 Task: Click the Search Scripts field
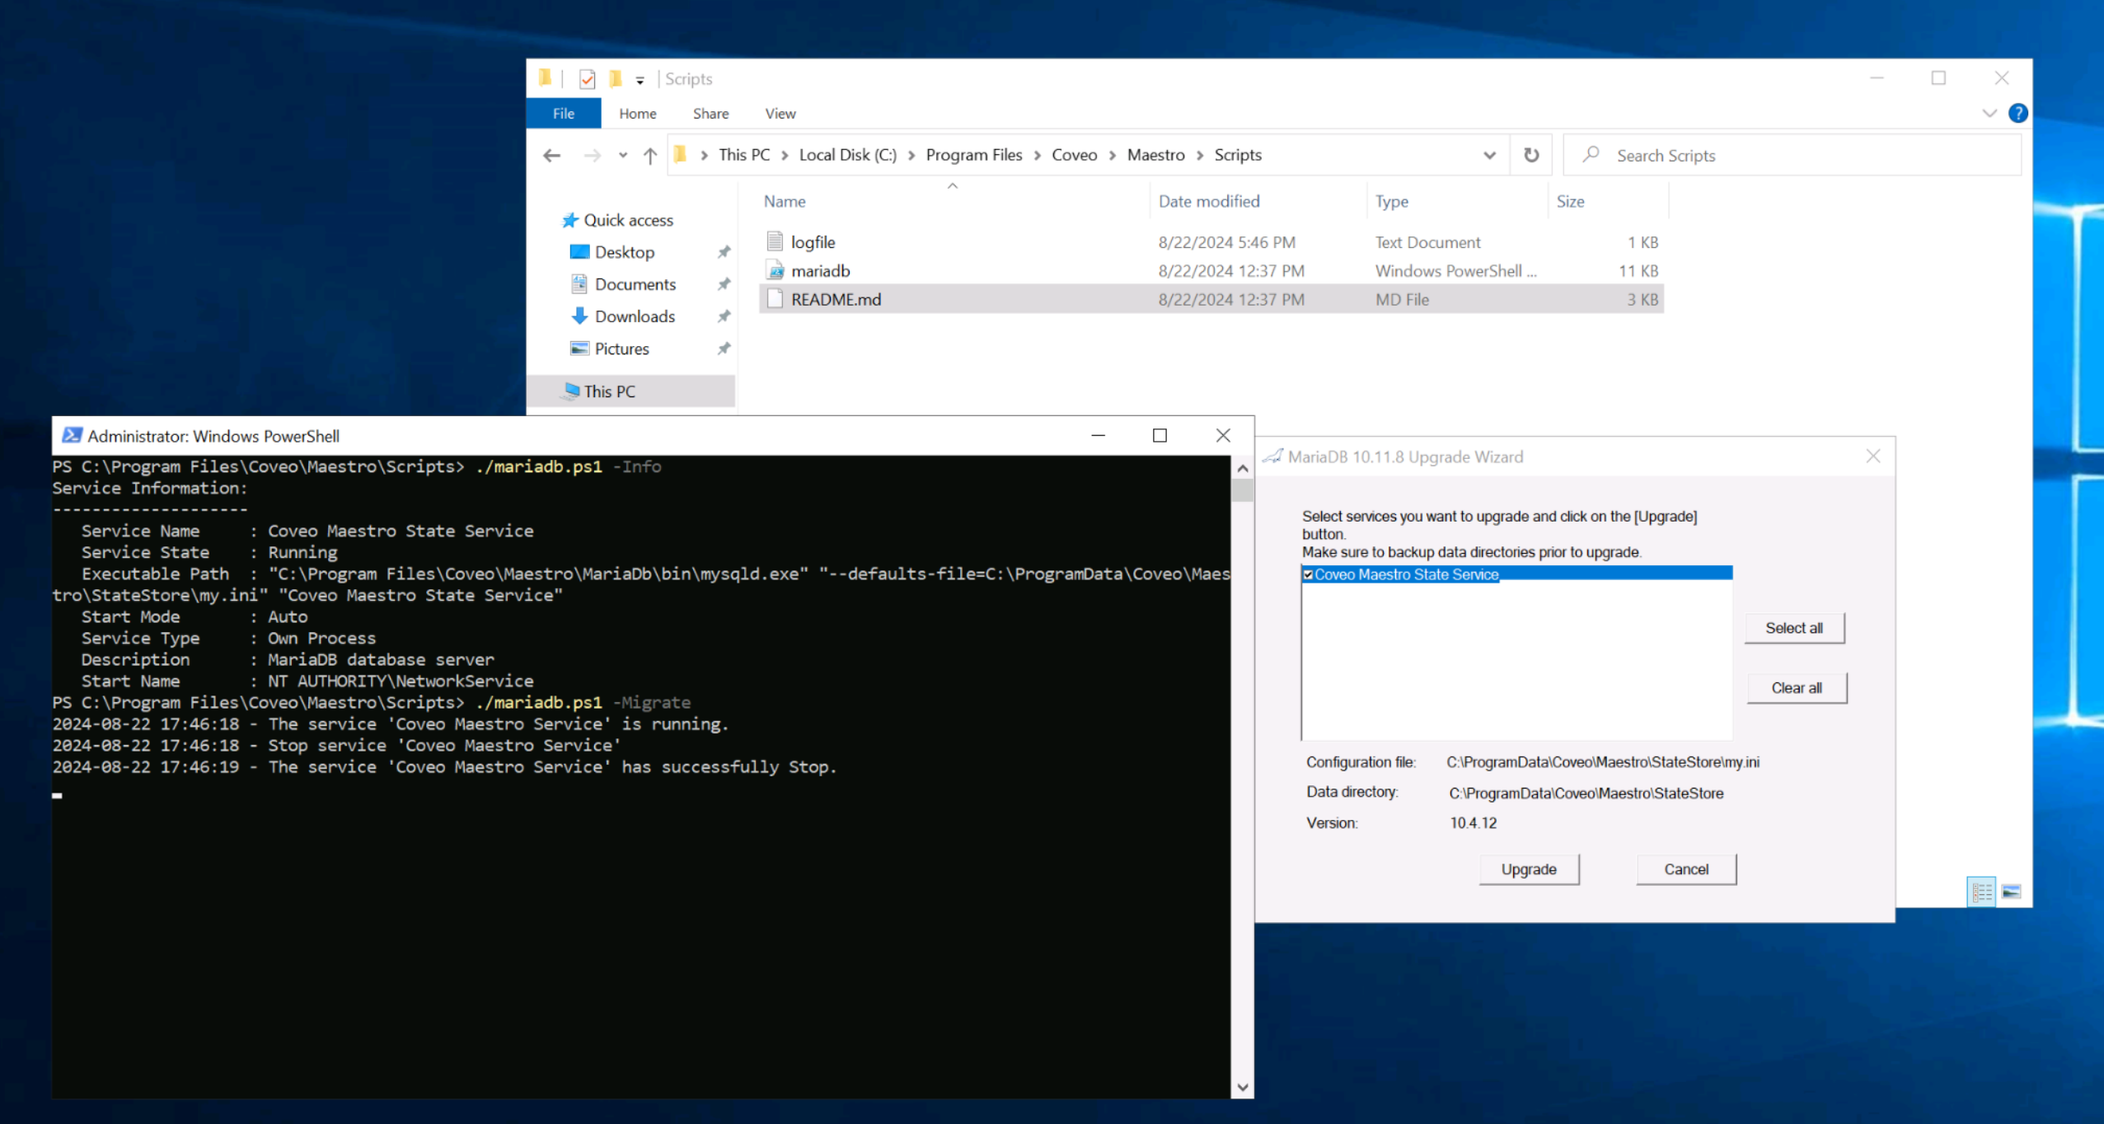(x=1792, y=155)
